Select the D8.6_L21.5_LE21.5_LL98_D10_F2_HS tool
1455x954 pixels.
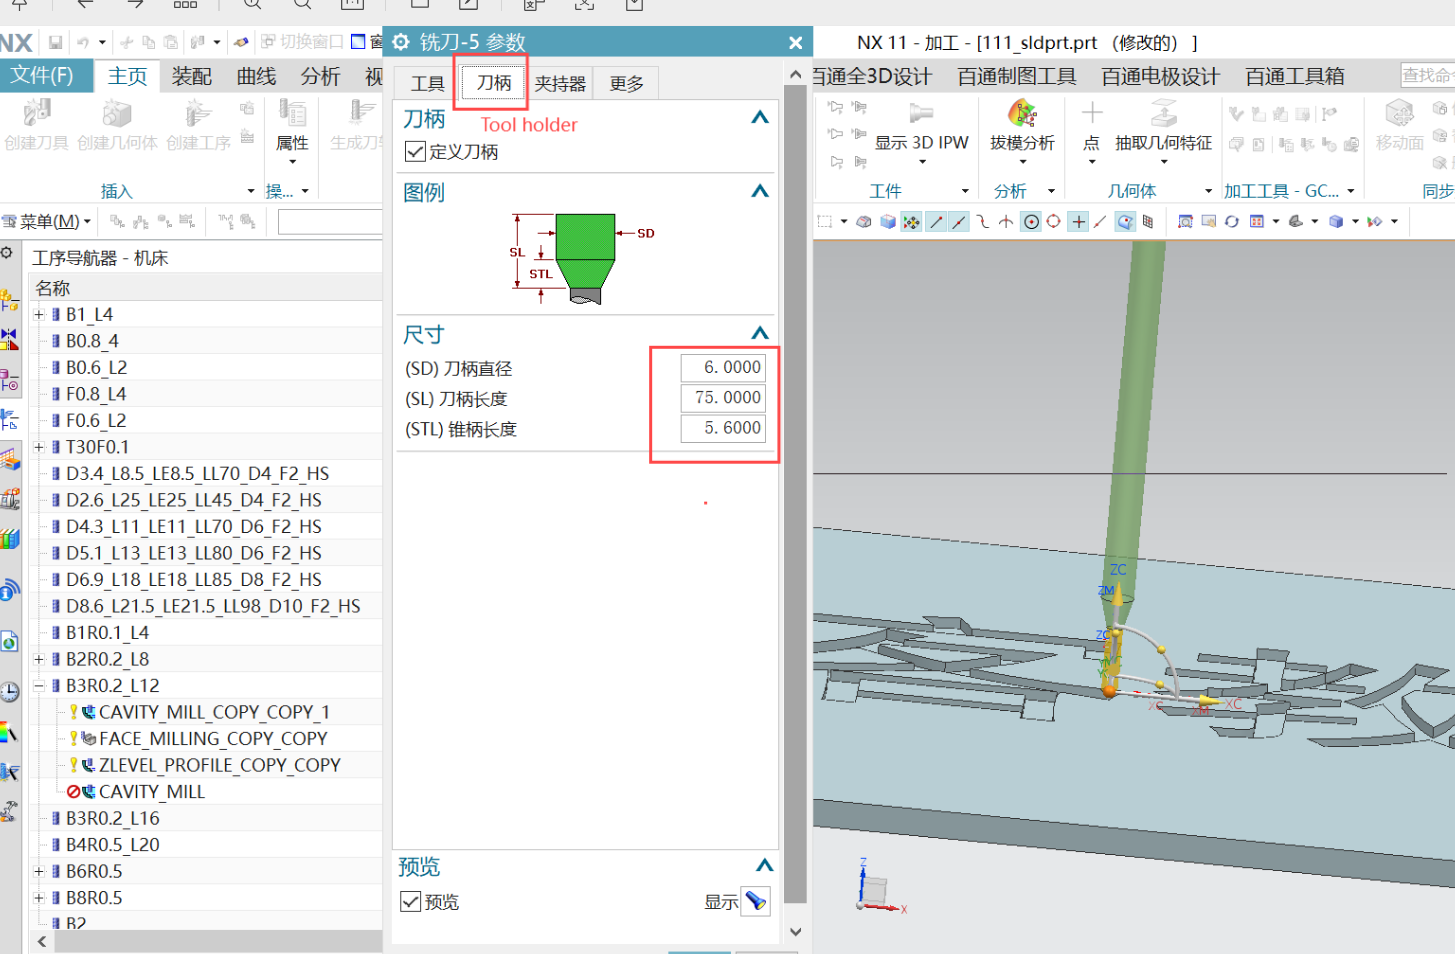pos(213,606)
